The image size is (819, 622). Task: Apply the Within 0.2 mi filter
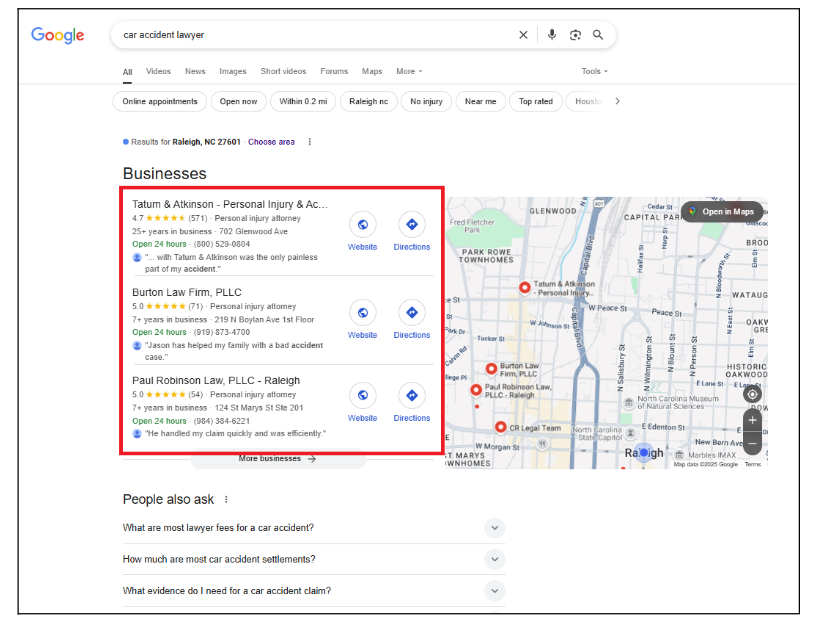tap(303, 101)
